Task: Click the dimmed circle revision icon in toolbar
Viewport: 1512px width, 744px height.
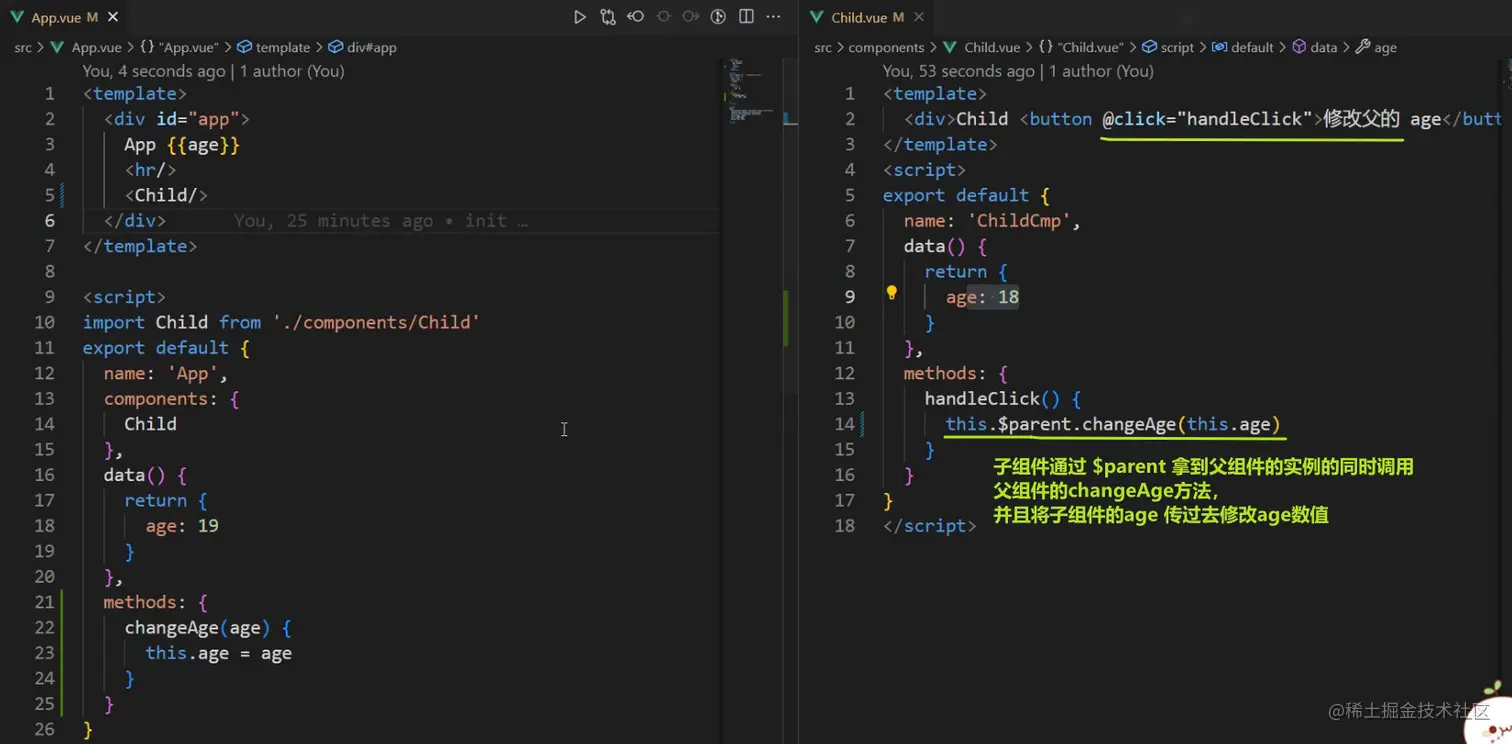Action: pos(663,17)
